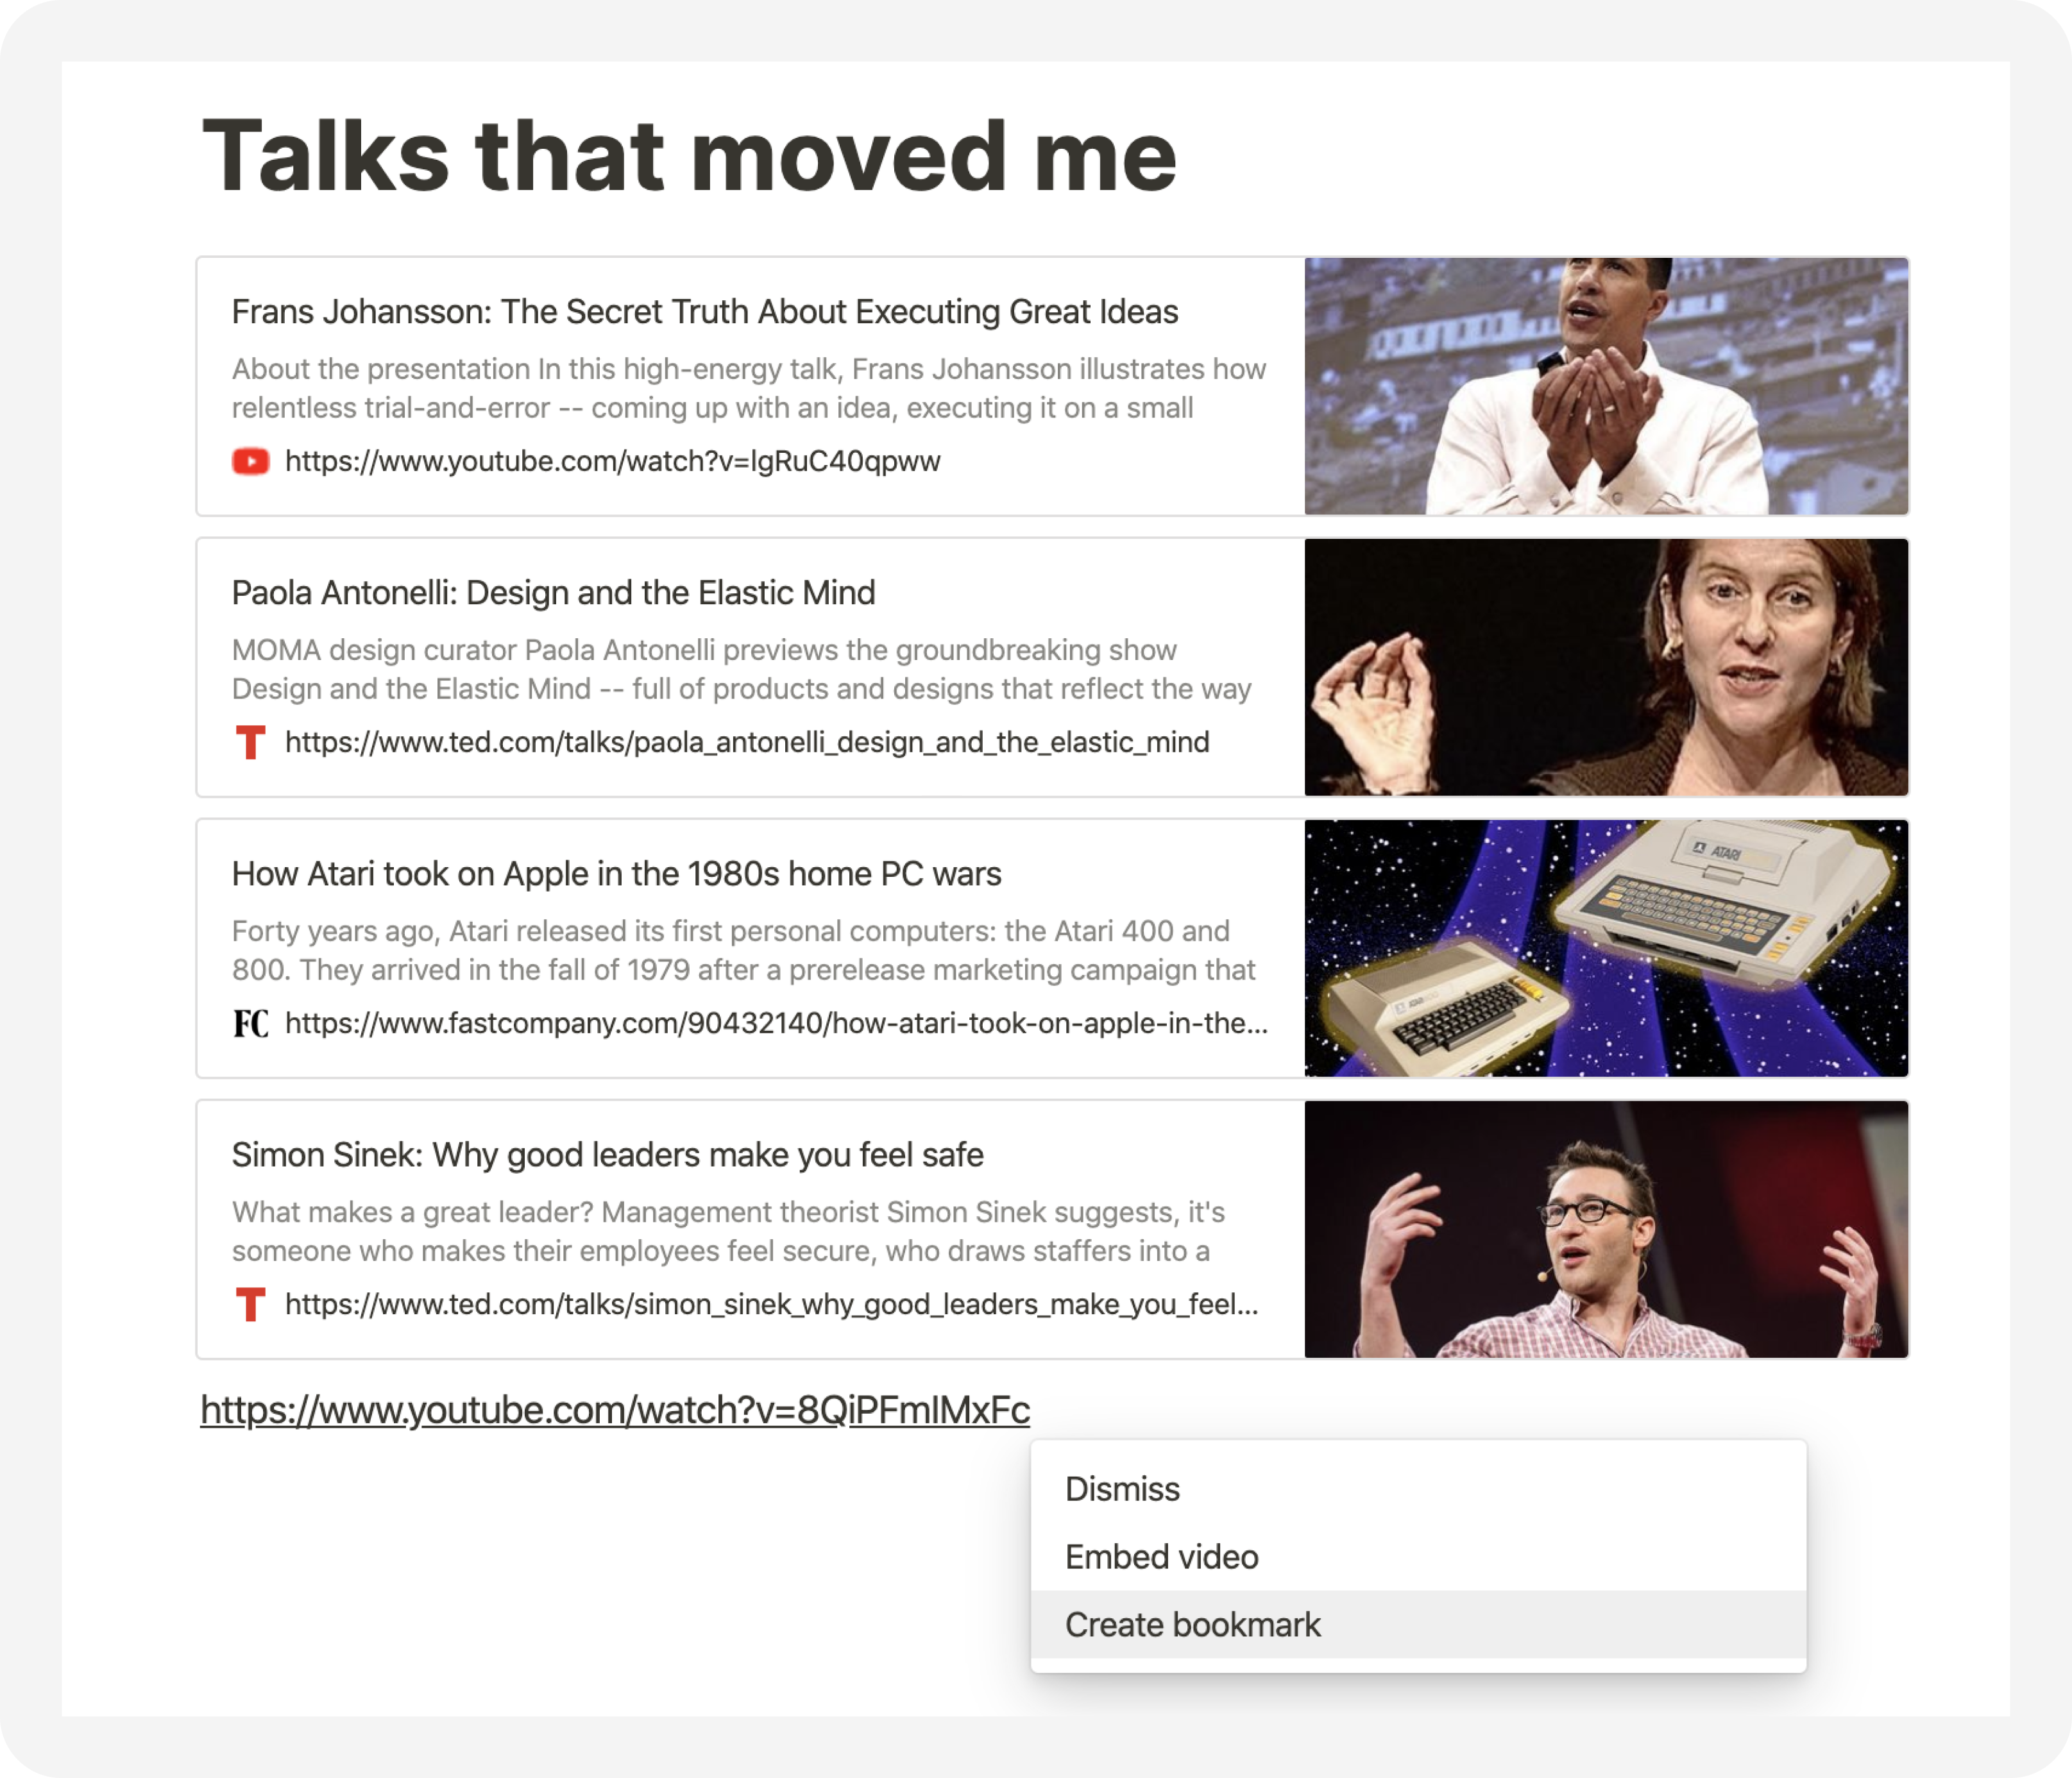Click the Frans Johansson speaker thumbnail
This screenshot has width=2072, height=1778.
click(x=1606, y=386)
